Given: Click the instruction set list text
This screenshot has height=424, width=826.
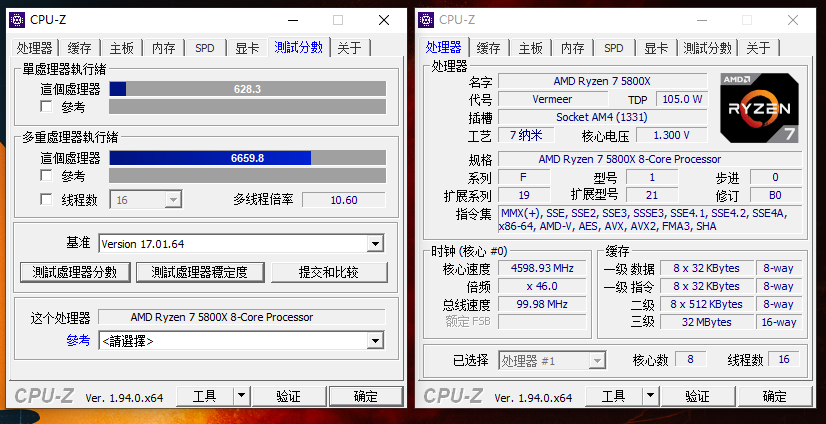Looking at the screenshot, I should [650, 220].
